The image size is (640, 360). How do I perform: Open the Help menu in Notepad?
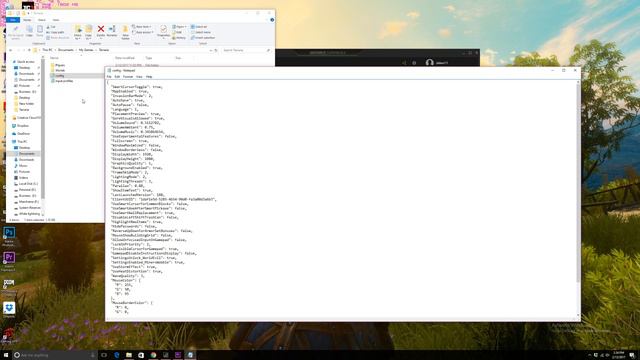(149, 77)
